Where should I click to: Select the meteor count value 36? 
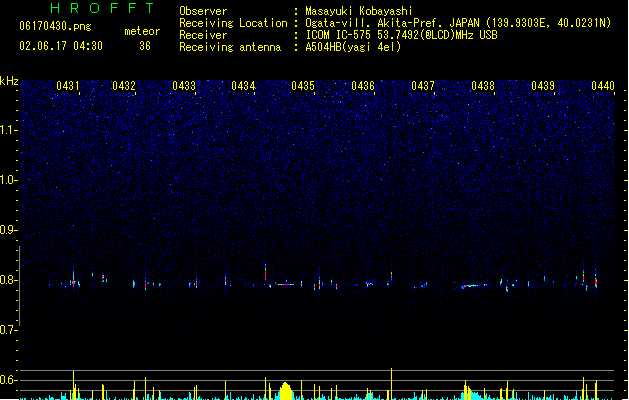(145, 46)
